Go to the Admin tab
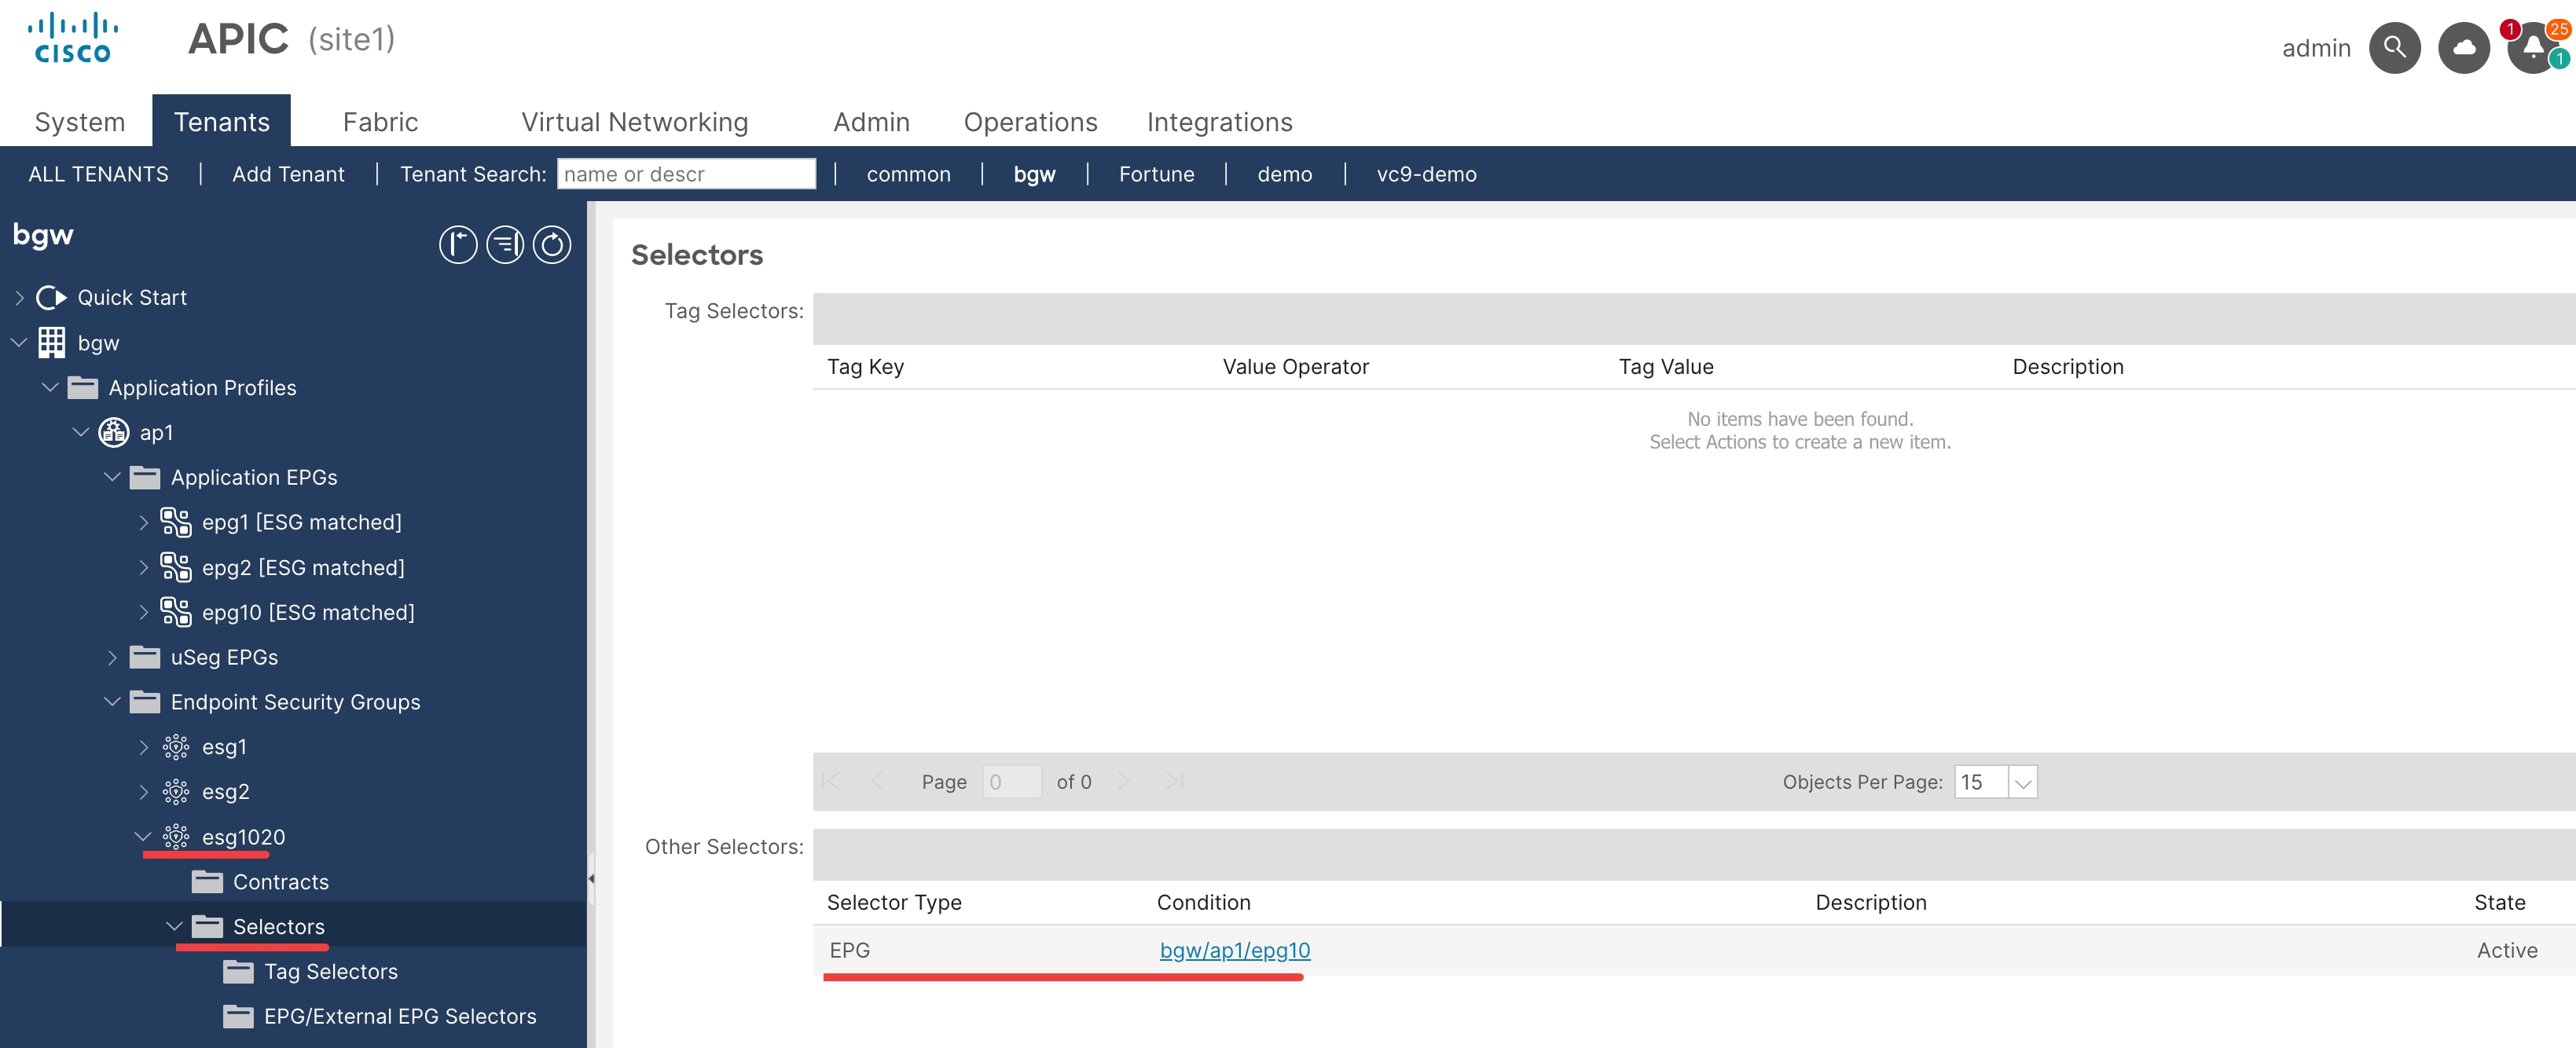Image resolution: width=2576 pixels, height=1048 pixels. (871, 122)
